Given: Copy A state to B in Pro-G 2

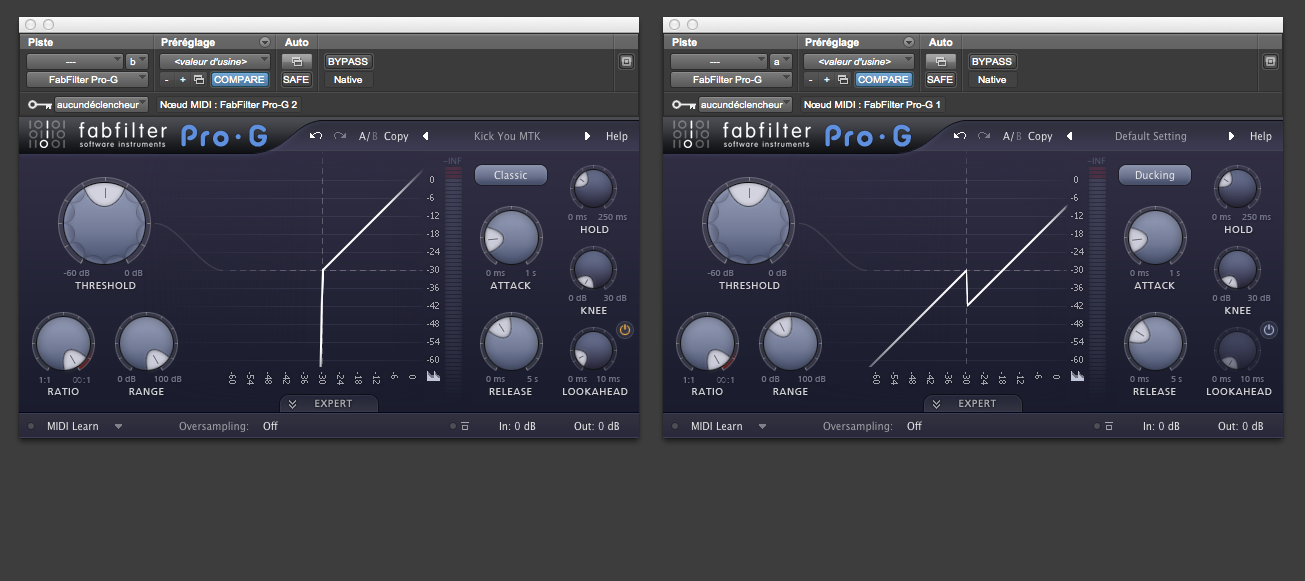Looking at the screenshot, I should pyautogui.click(x=397, y=136).
